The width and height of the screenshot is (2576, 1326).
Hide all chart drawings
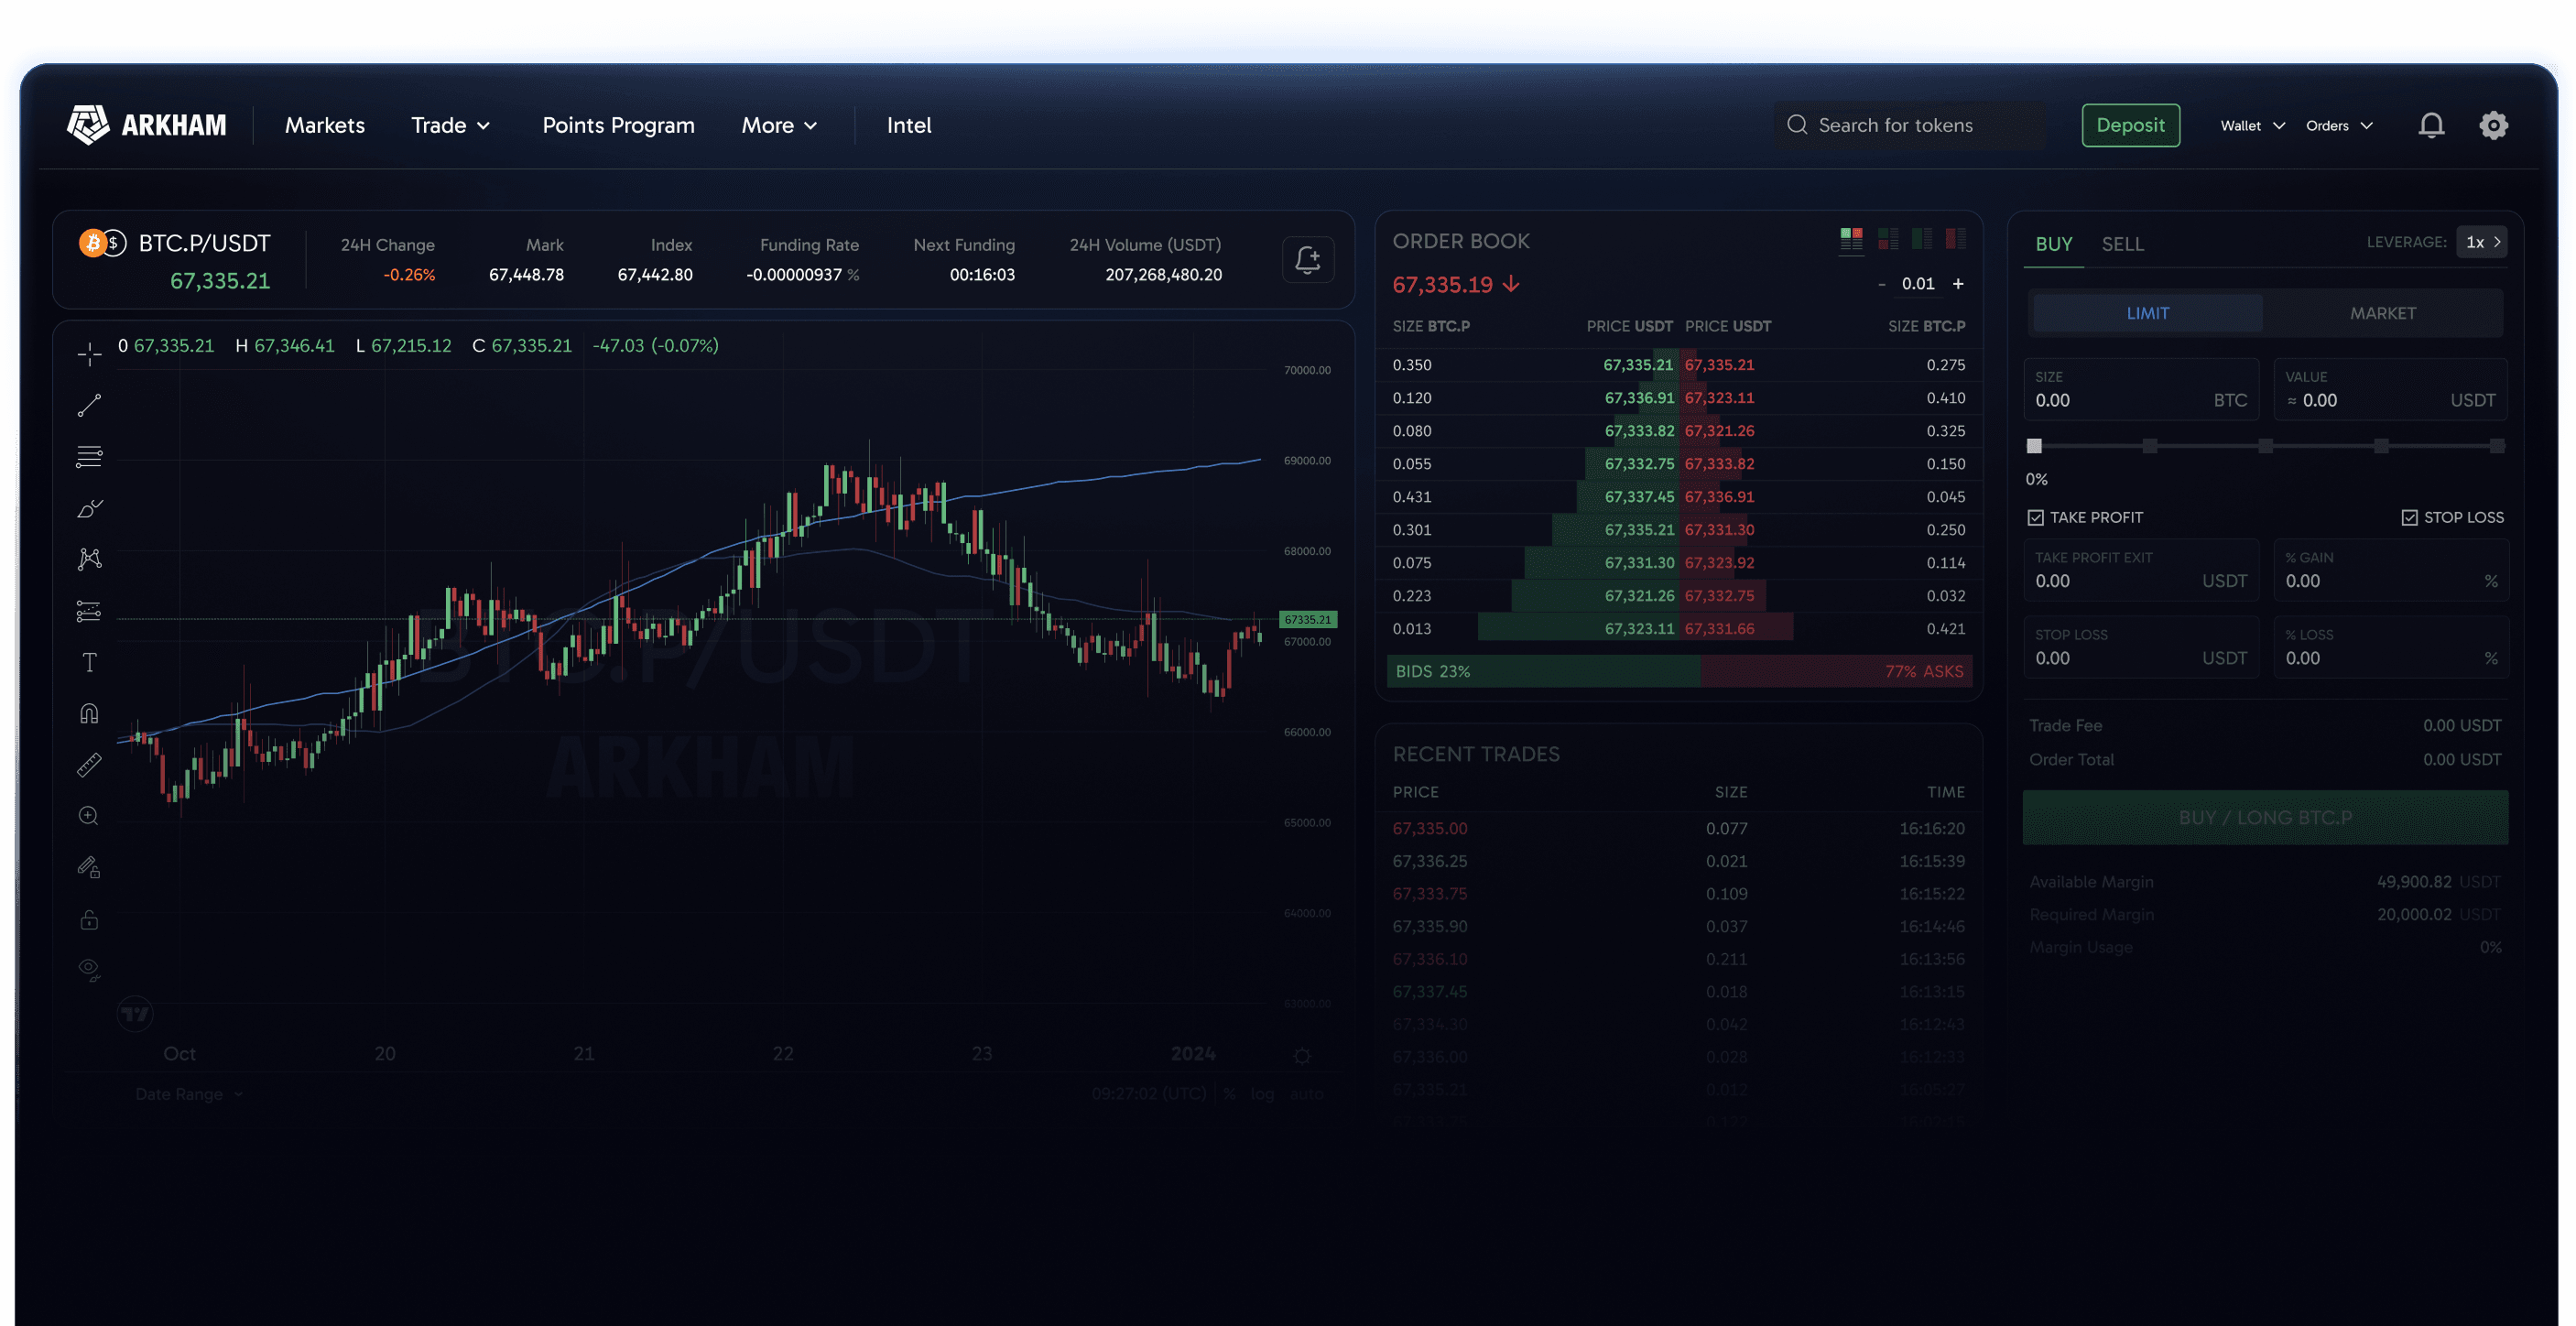click(89, 970)
